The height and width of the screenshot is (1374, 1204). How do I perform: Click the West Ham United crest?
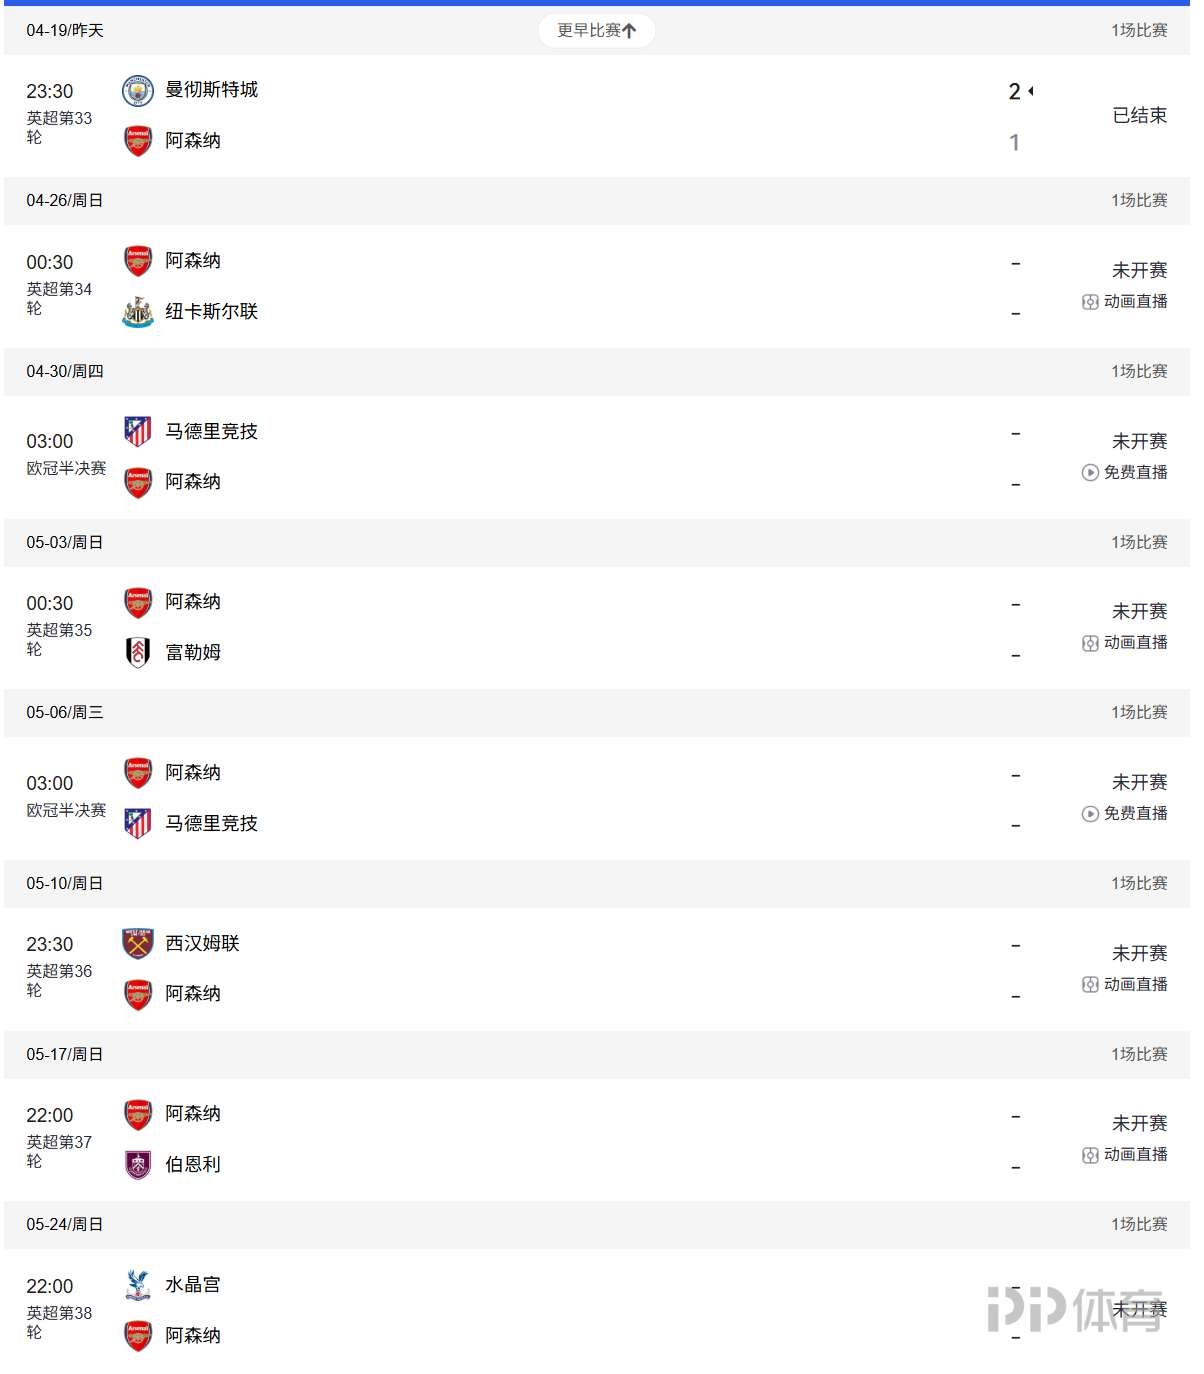(138, 944)
